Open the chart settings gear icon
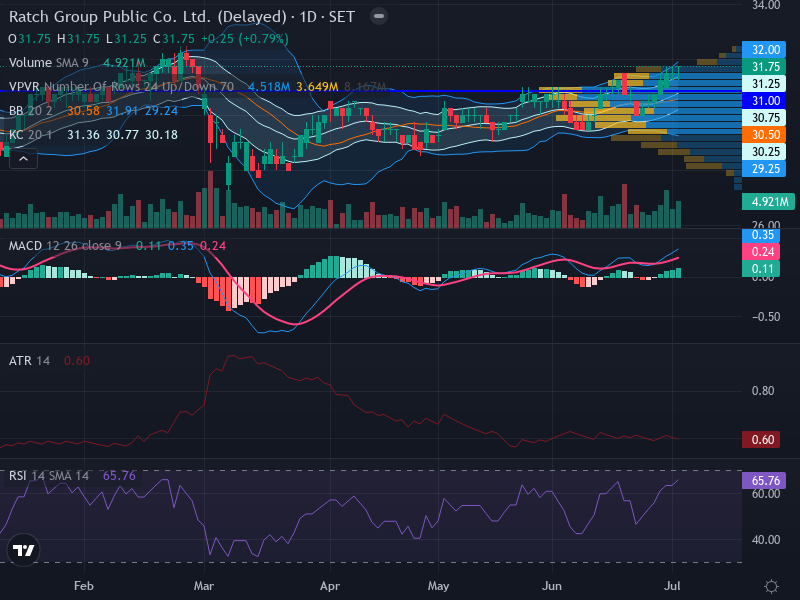Viewport: 800px width, 600px height. coord(771,586)
